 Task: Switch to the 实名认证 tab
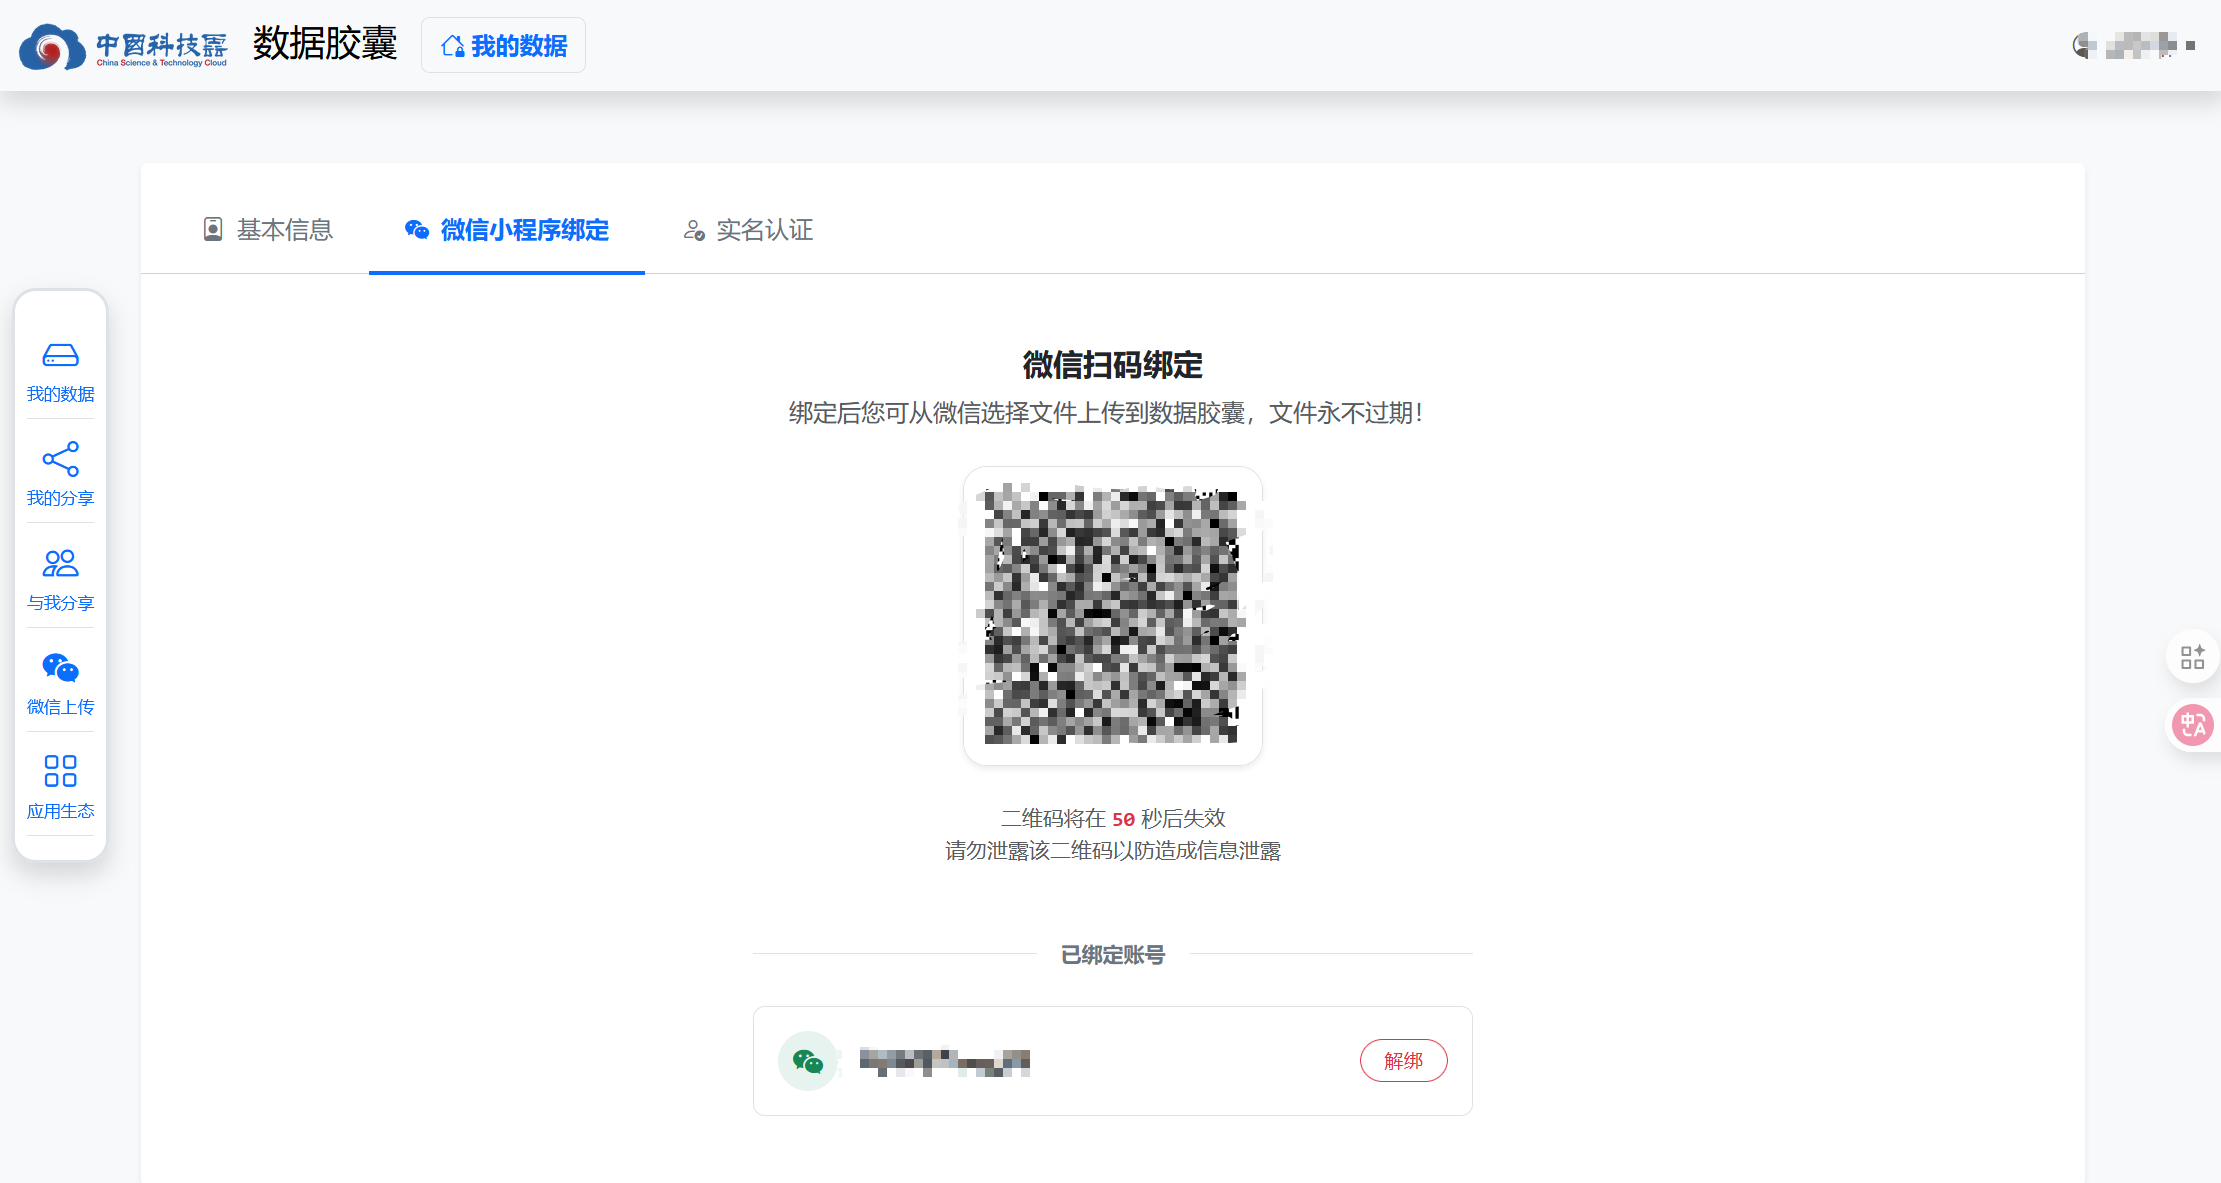click(748, 230)
